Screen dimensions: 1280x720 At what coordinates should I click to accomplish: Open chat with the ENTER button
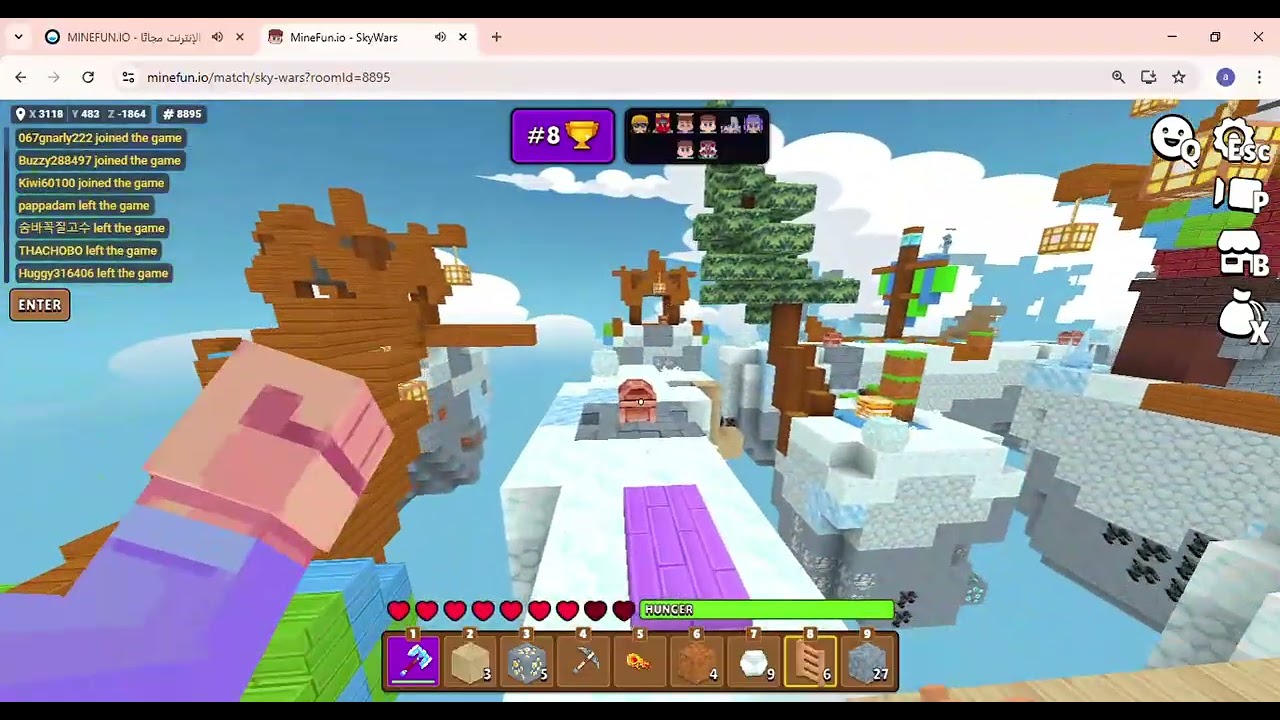click(40, 305)
